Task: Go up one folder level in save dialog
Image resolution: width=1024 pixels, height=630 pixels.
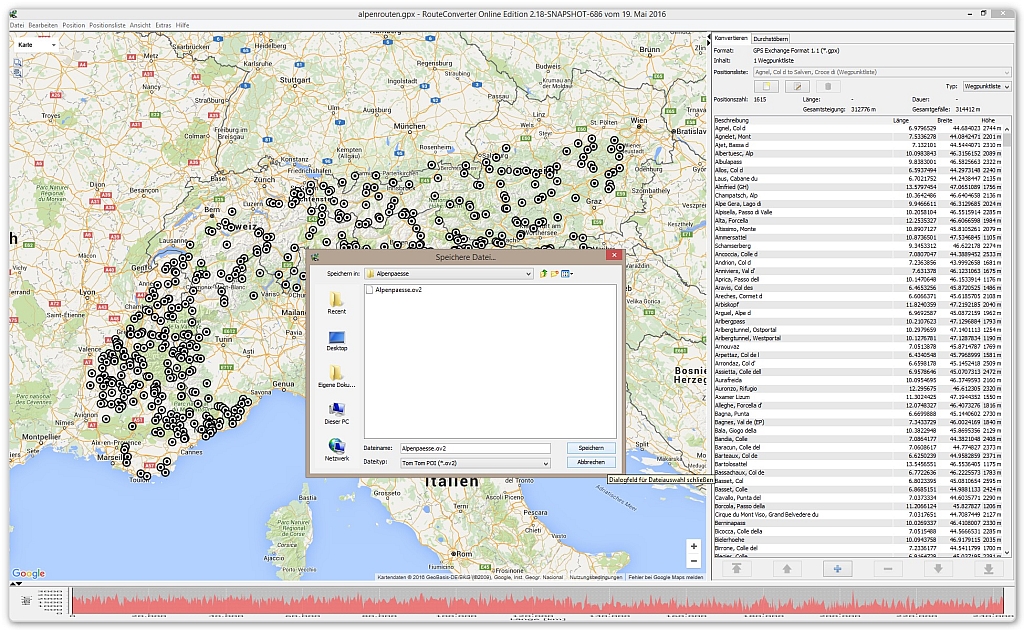Action: click(542, 273)
